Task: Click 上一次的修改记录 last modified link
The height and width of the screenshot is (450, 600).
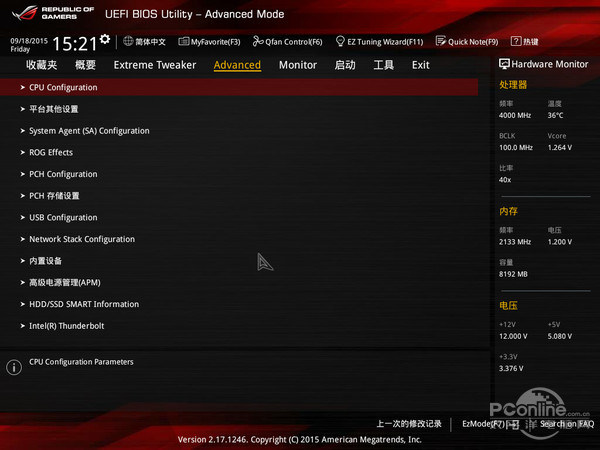Action: [x=409, y=424]
